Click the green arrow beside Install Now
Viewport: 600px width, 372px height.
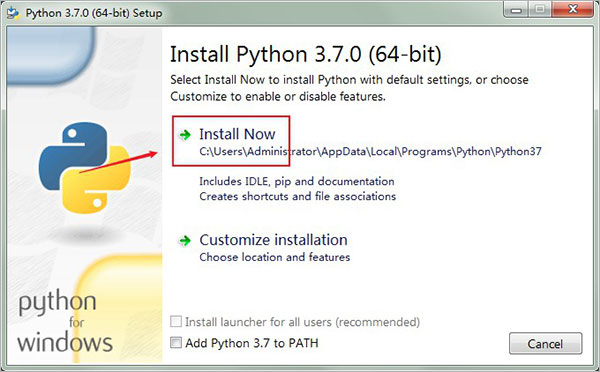pyautogui.click(x=185, y=135)
